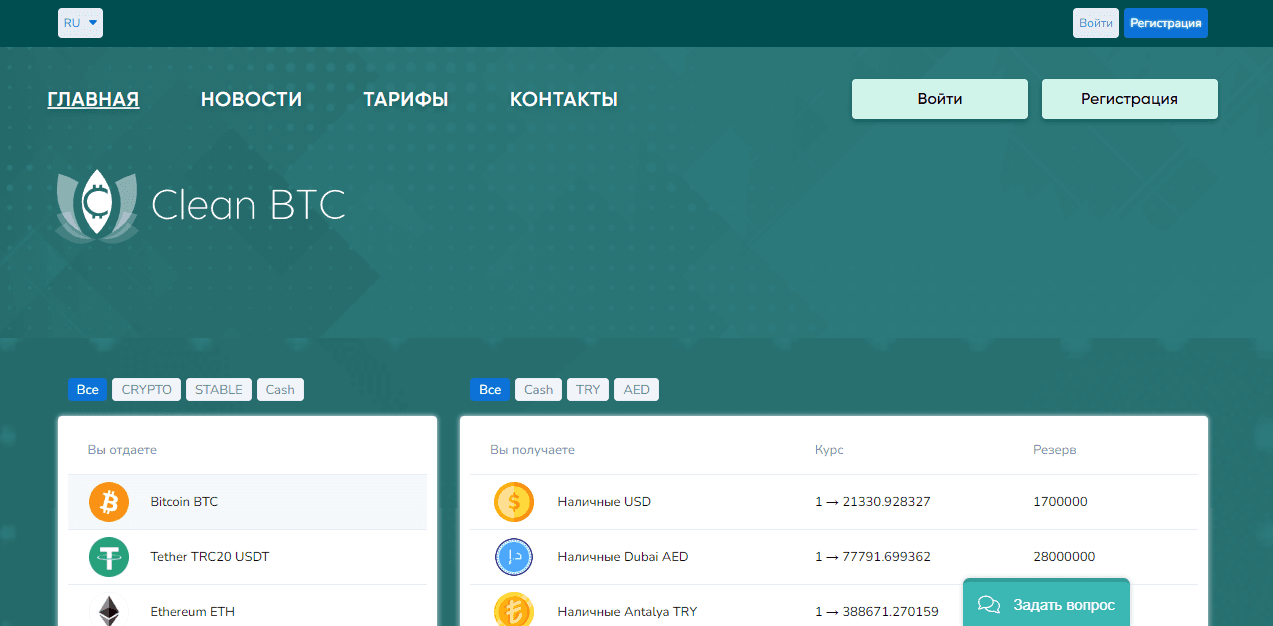Viewport: 1273px width, 626px height.
Task: Click the Tether TRC20 USDT coin icon
Action: click(x=109, y=557)
